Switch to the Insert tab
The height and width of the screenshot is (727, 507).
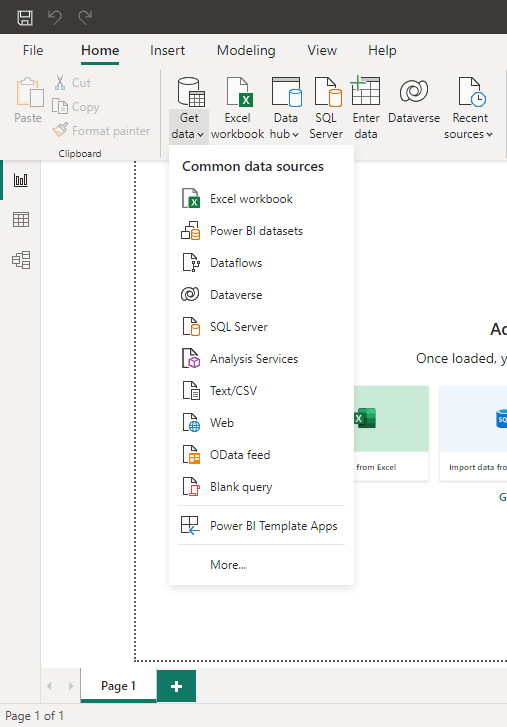tap(167, 50)
